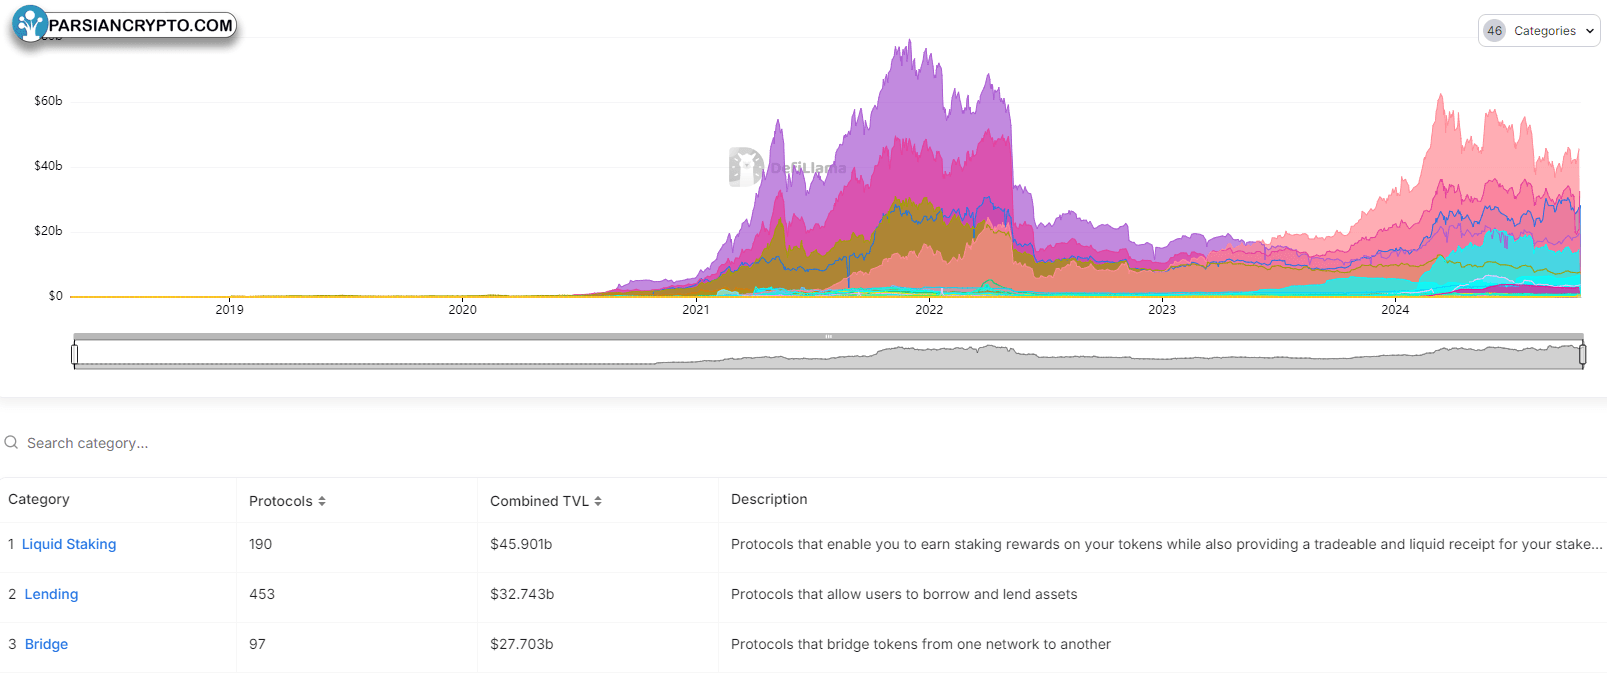
Task: Click the Category column header
Action: (x=39, y=499)
